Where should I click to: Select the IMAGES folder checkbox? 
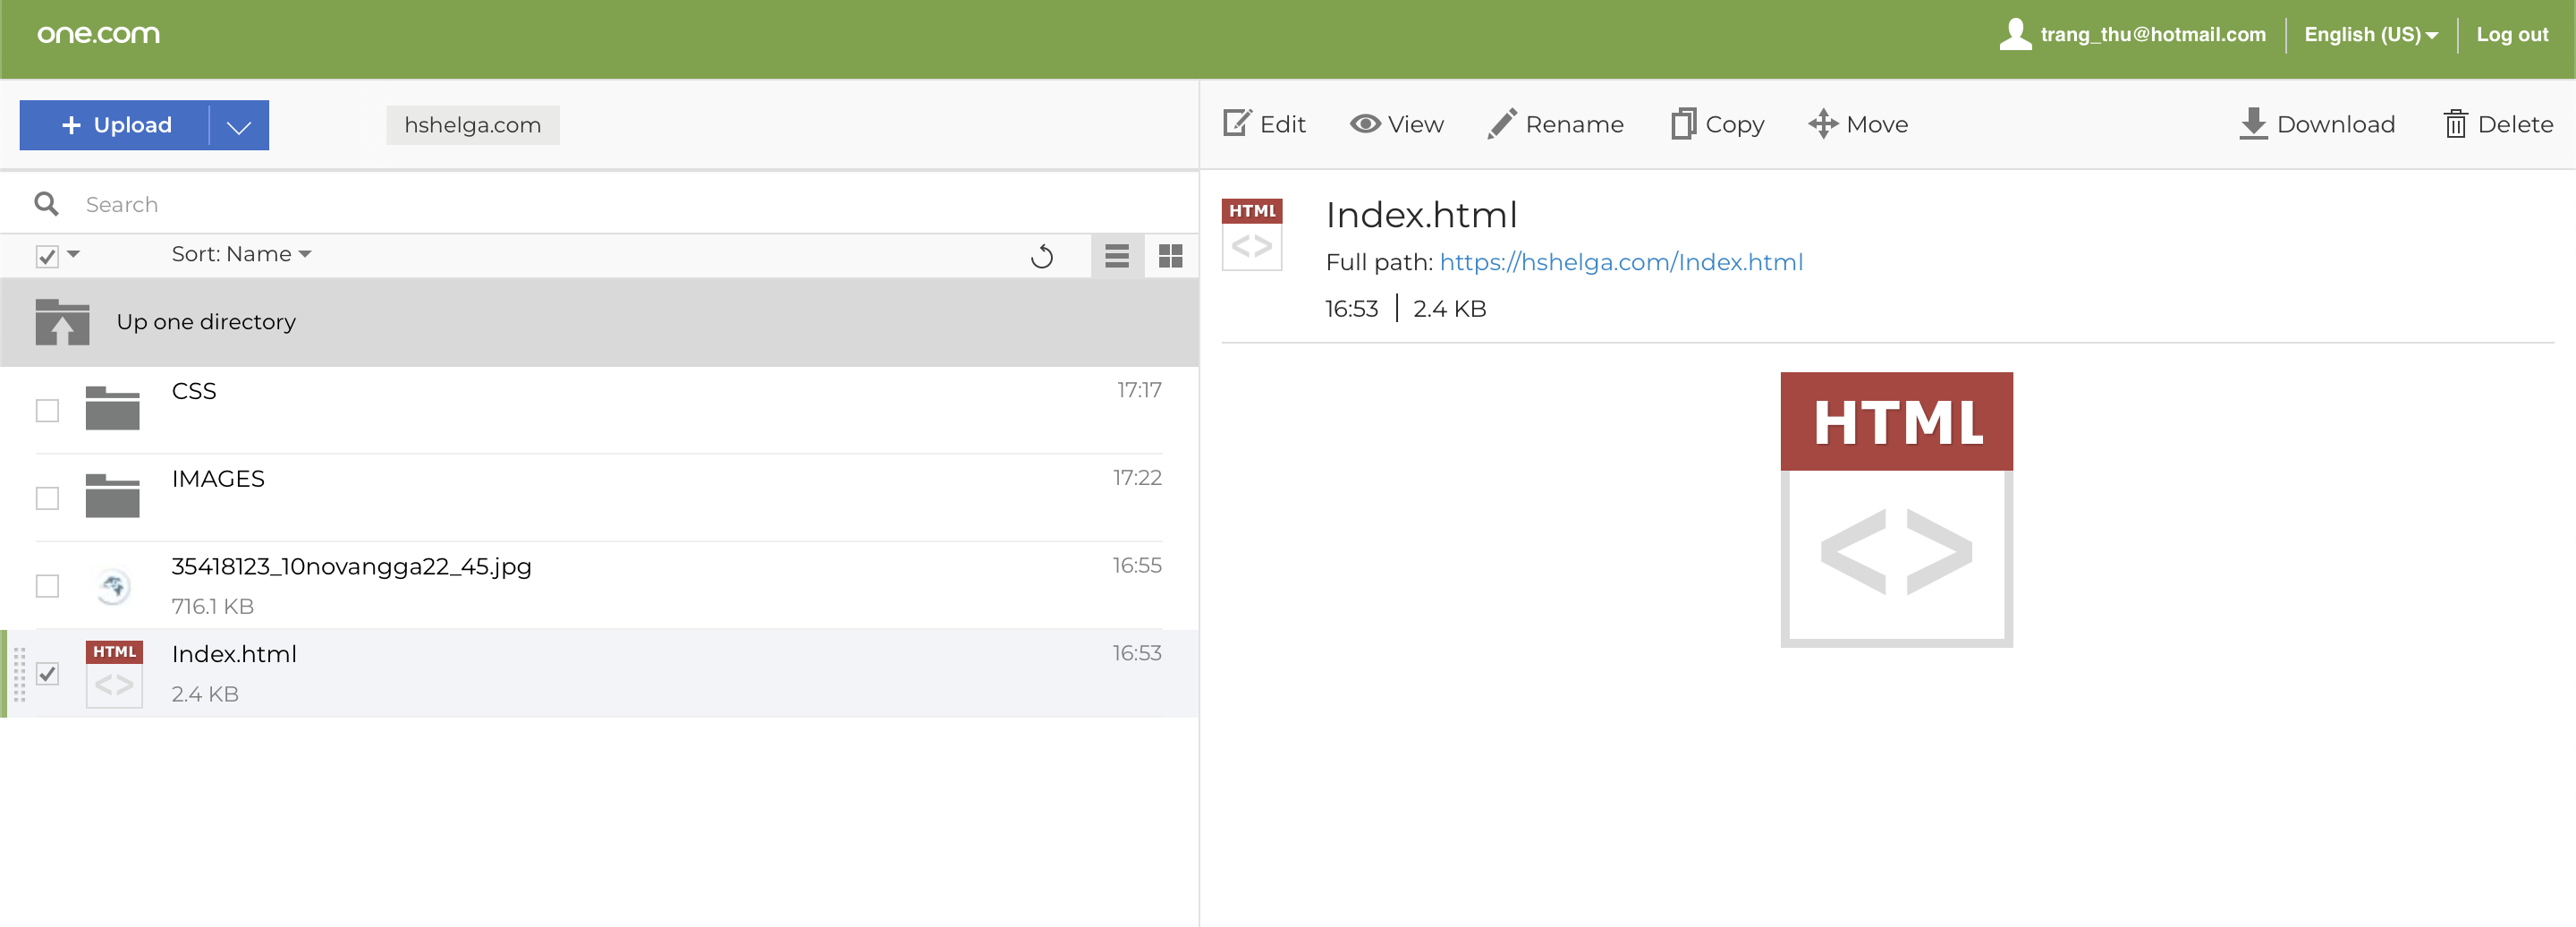(x=47, y=498)
